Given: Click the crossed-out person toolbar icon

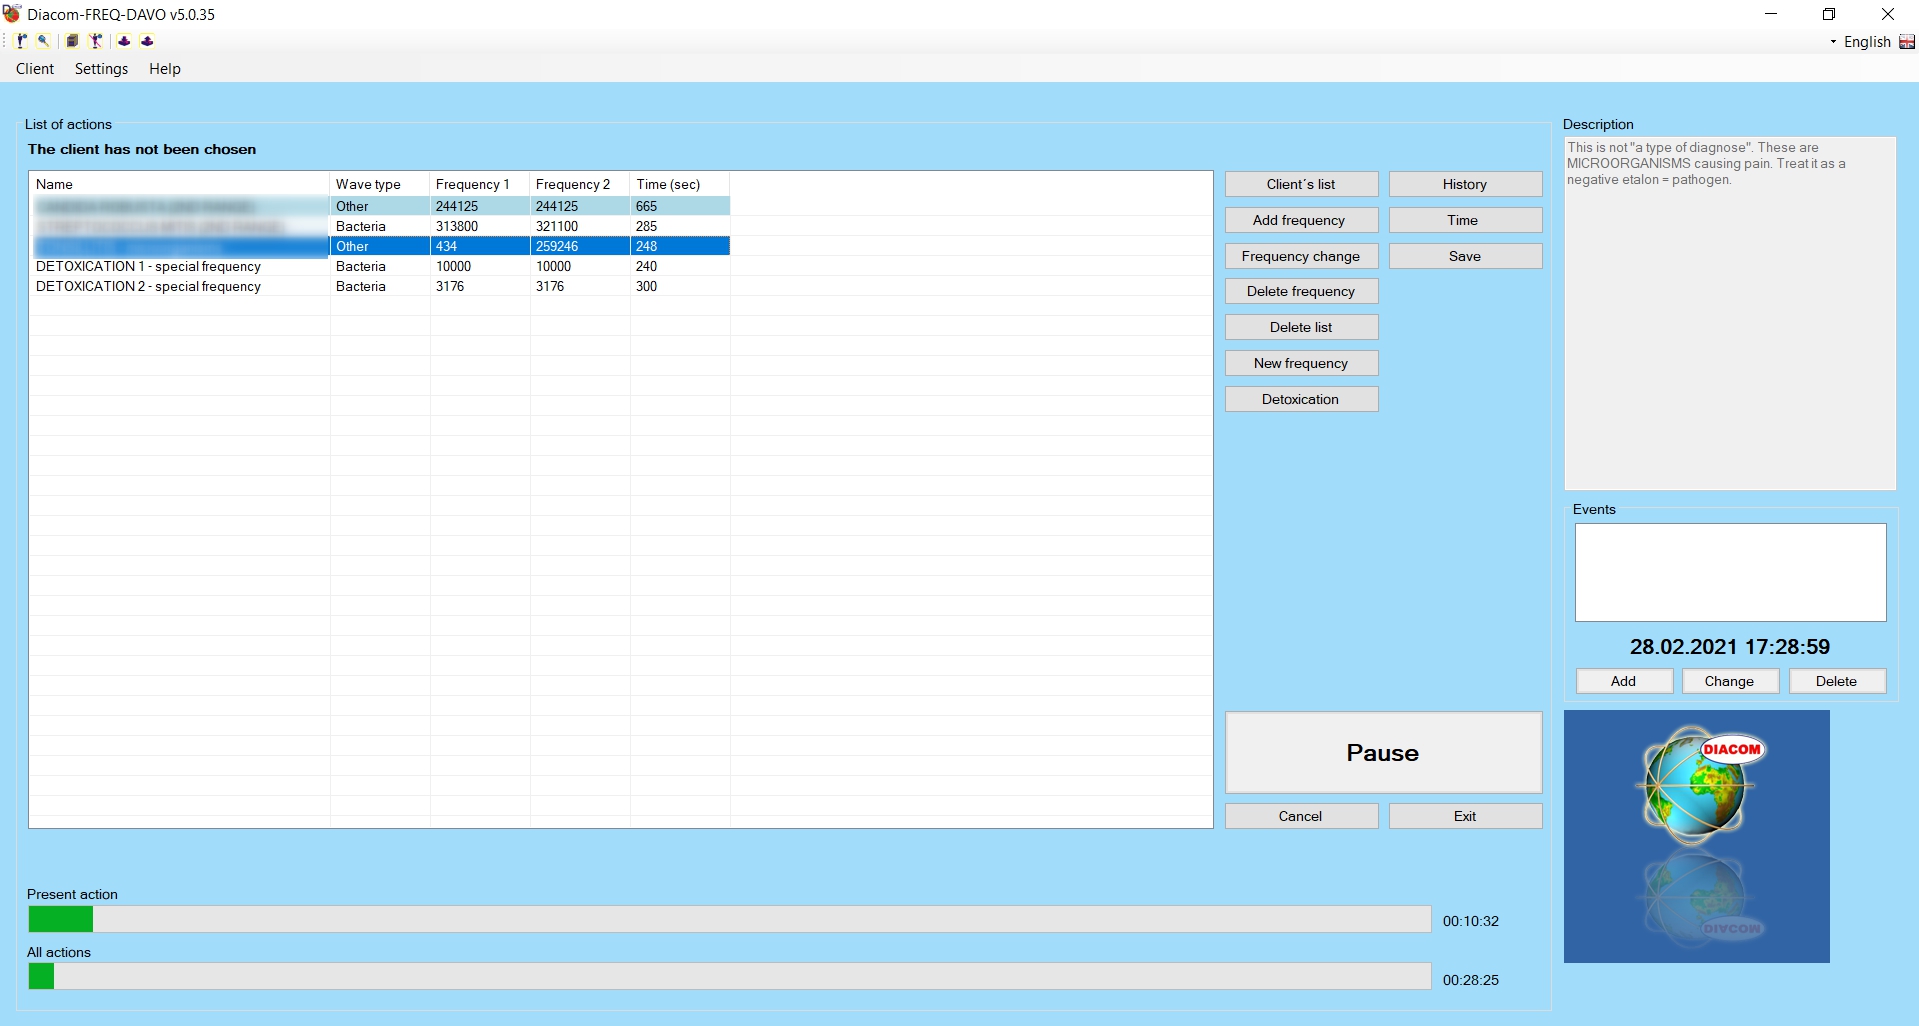Looking at the screenshot, I should tap(96, 41).
